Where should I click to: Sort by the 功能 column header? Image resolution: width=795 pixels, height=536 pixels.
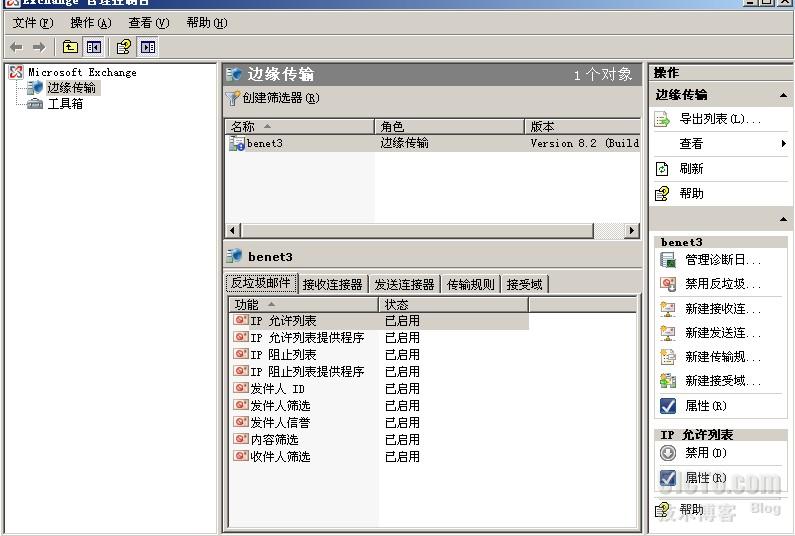click(x=304, y=305)
